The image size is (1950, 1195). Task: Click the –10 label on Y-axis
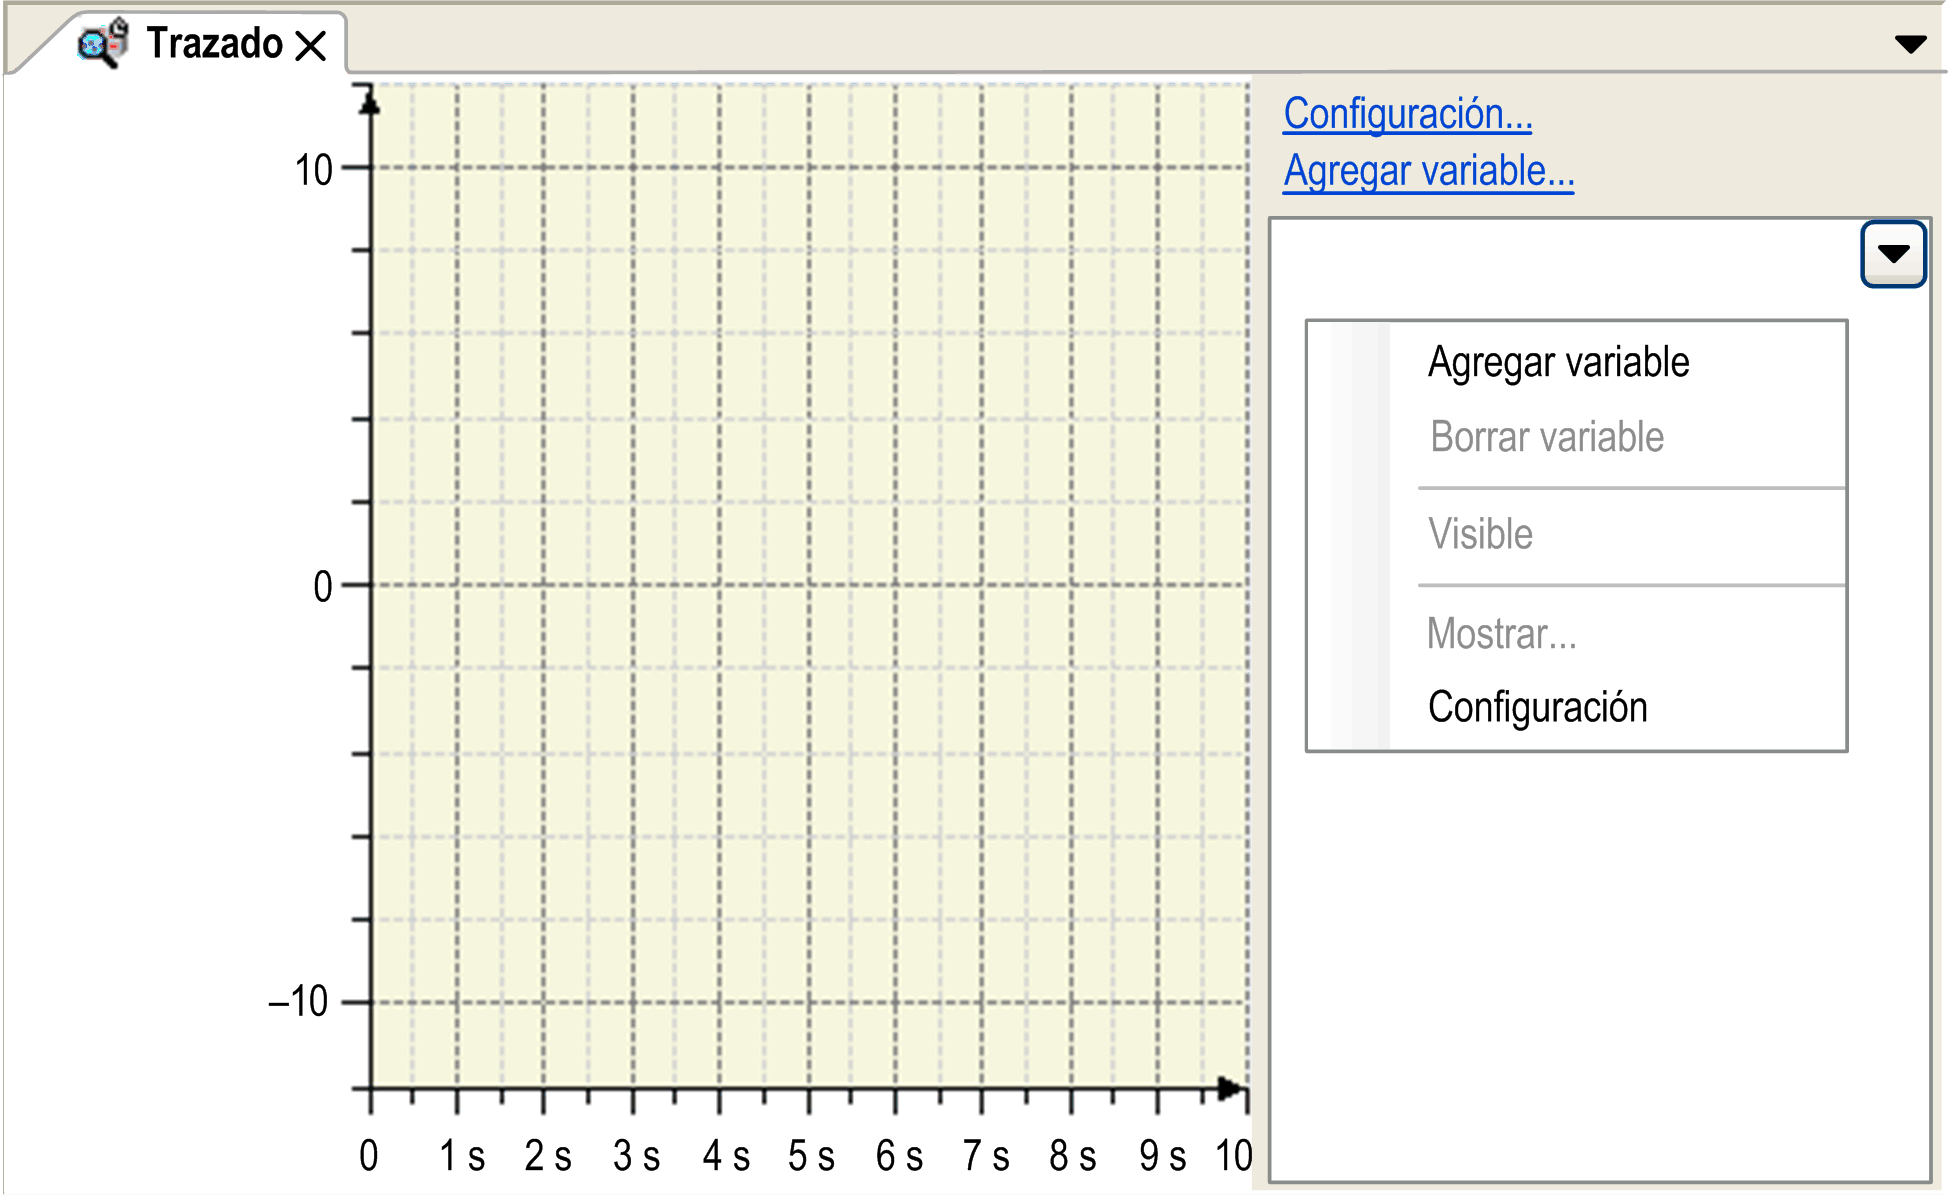tap(298, 1001)
